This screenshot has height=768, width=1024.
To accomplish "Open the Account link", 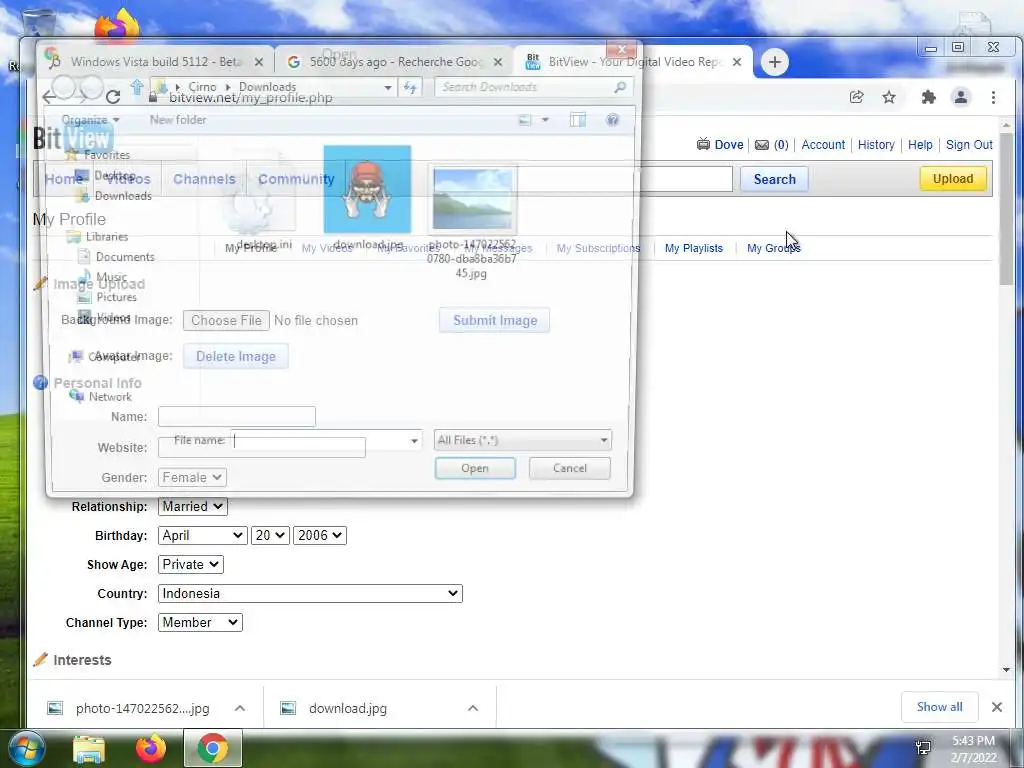I will pos(823,145).
